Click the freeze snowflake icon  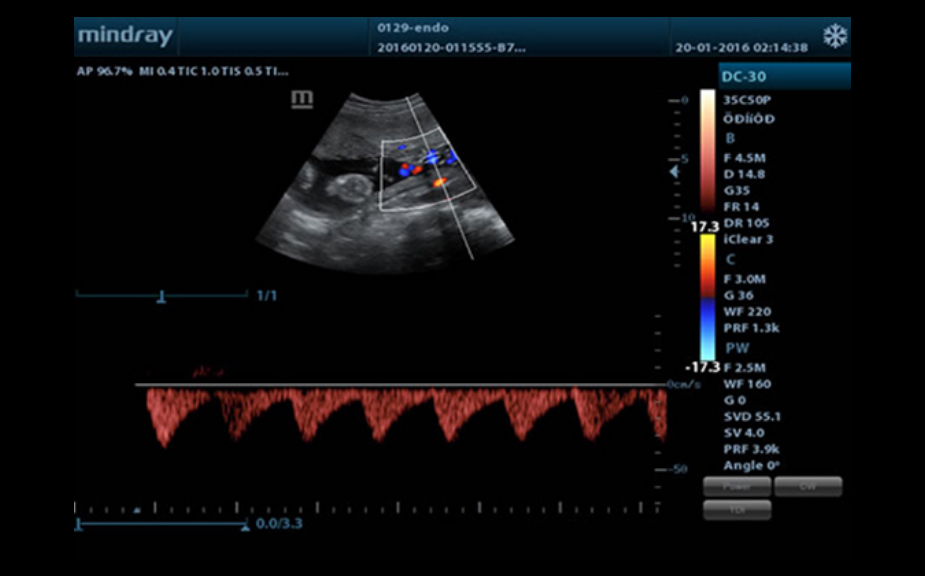pos(834,37)
